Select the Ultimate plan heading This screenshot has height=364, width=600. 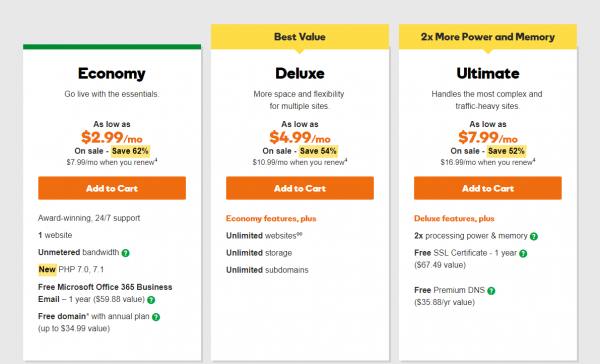click(488, 73)
